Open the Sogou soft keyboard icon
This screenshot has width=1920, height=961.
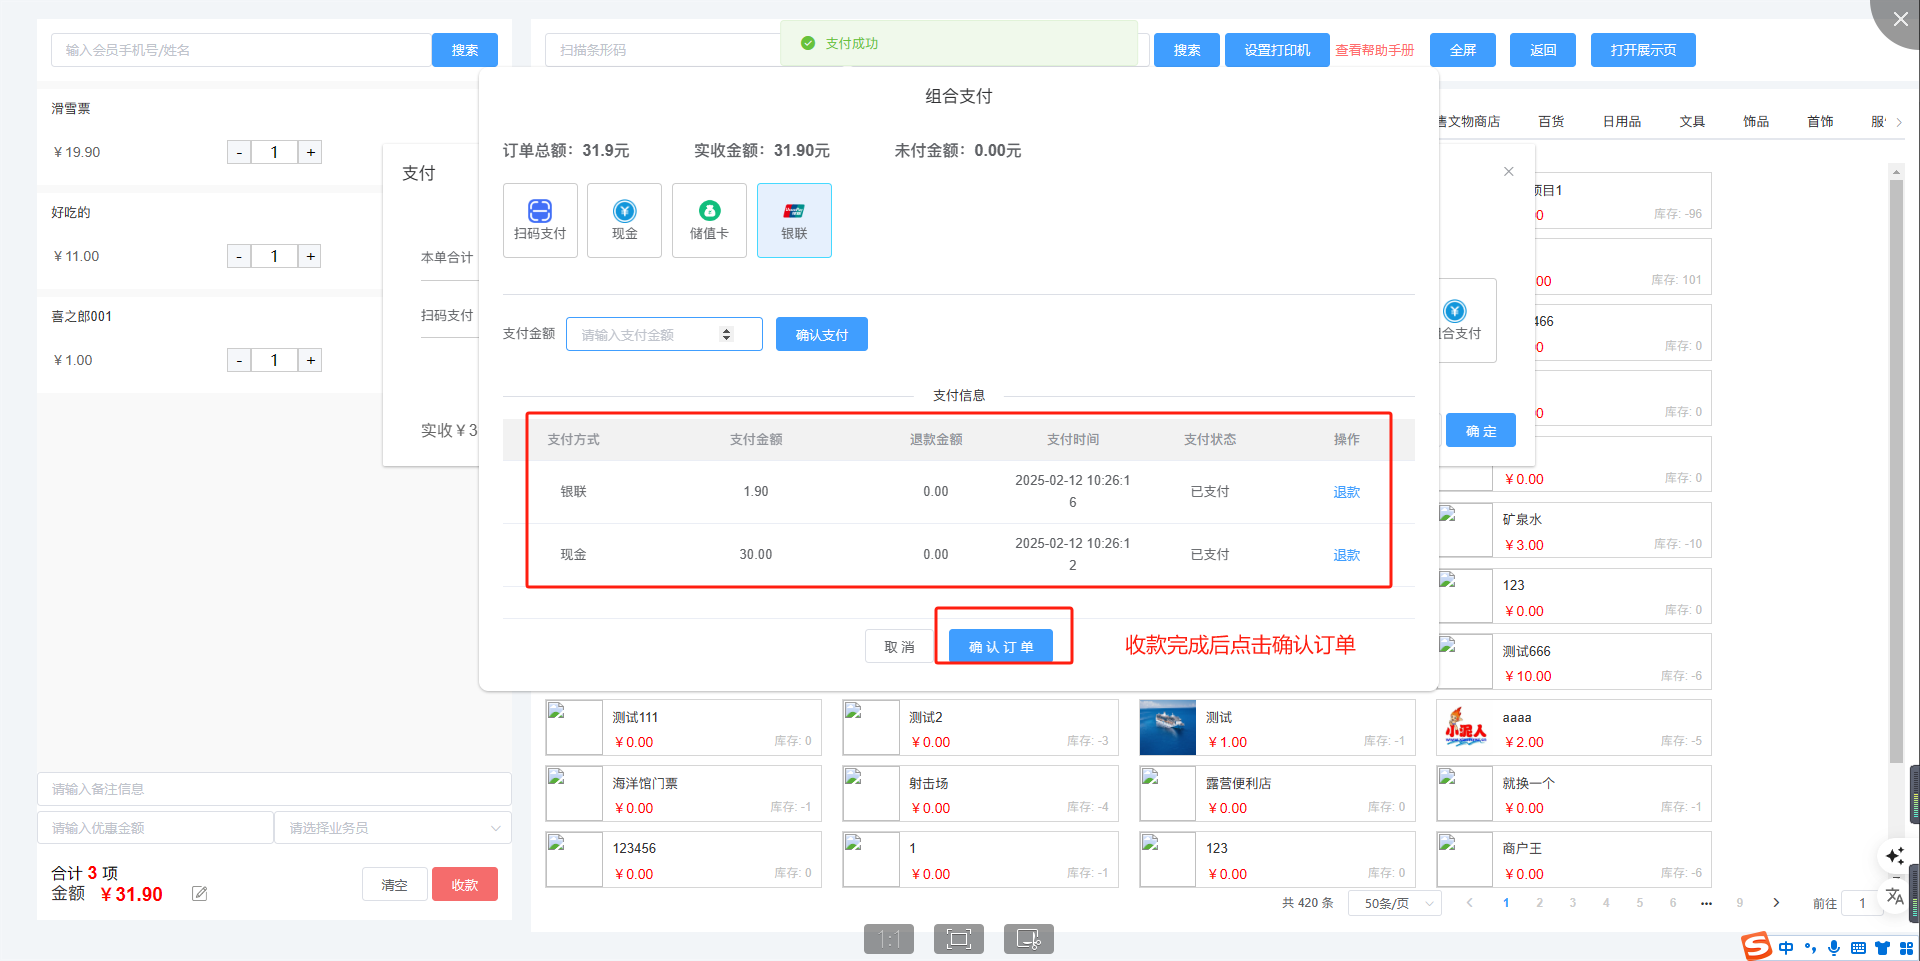pos(1858,948)
